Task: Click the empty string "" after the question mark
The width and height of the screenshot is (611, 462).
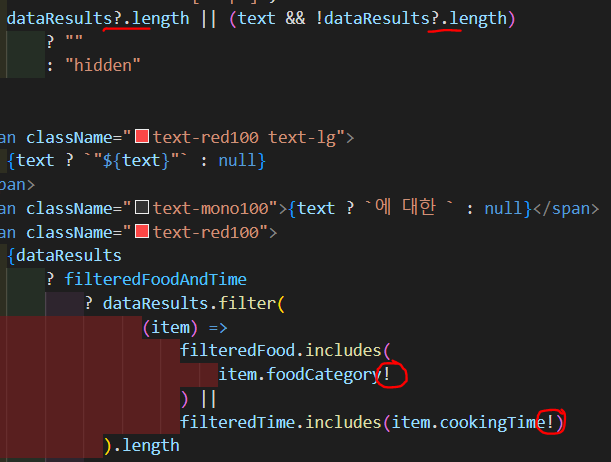Action: (74, 38)
